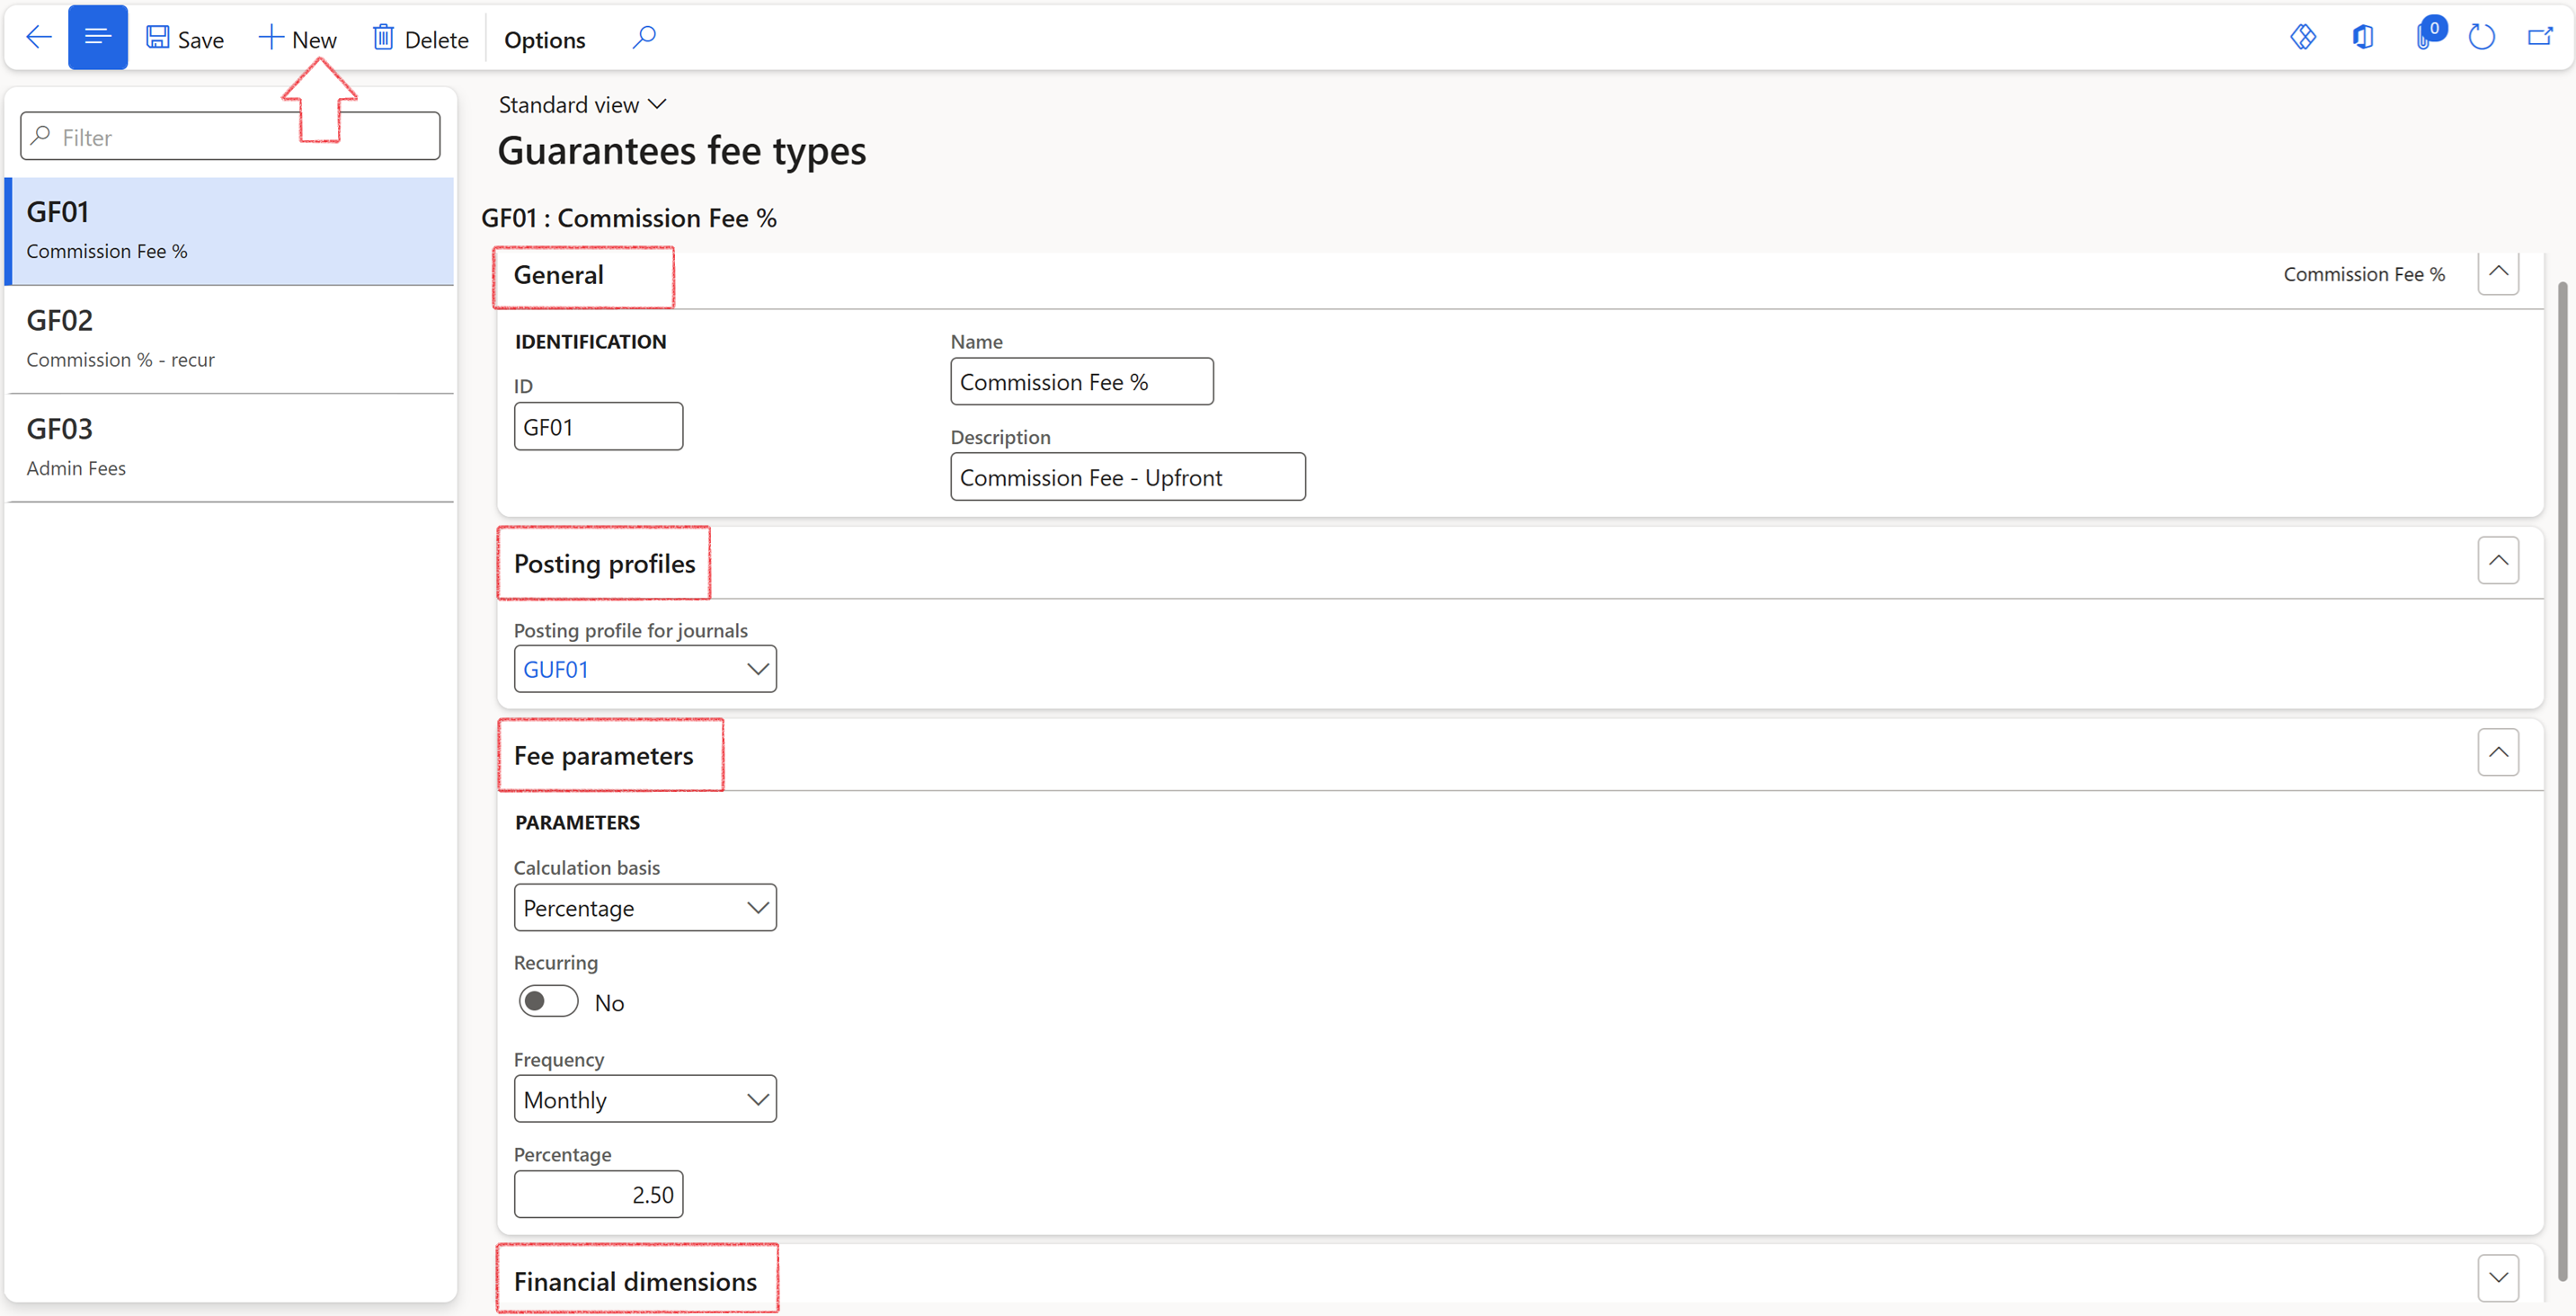2576x1316 pixels.
Task: Open the Options menu
Action: [544, 40]
